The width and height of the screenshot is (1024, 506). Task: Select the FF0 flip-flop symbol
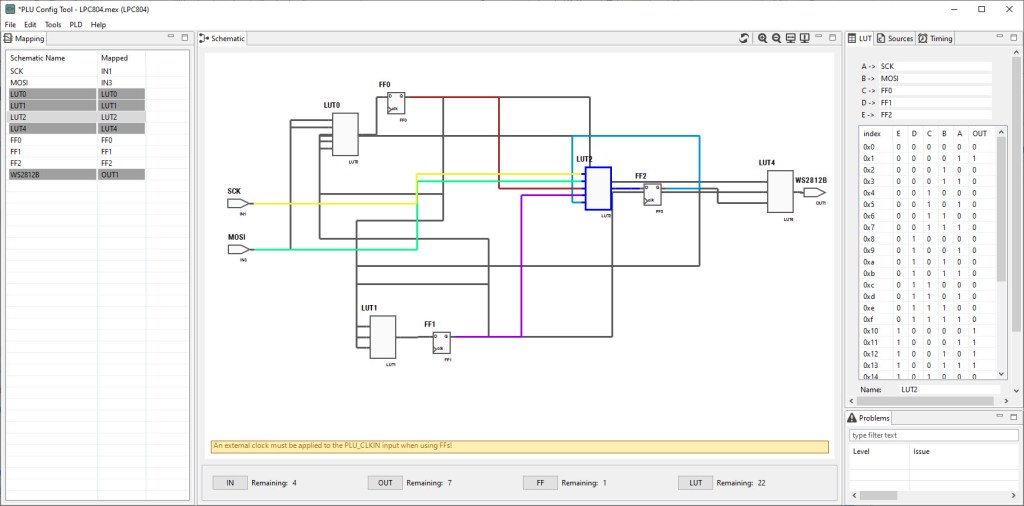coord(396,105)
